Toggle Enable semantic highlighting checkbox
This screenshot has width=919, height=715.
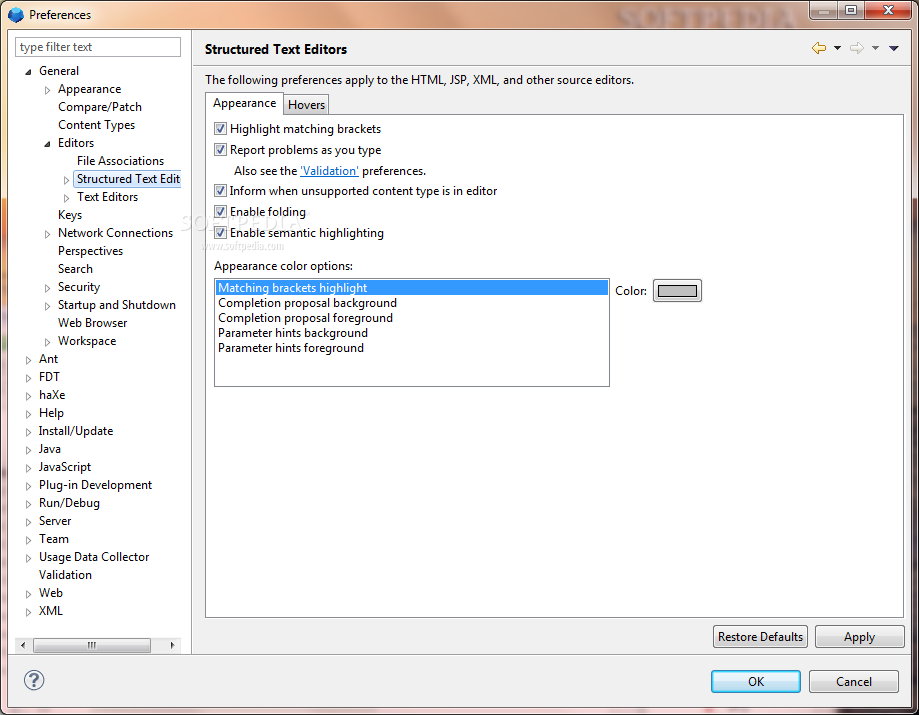[x=220, y=233]
